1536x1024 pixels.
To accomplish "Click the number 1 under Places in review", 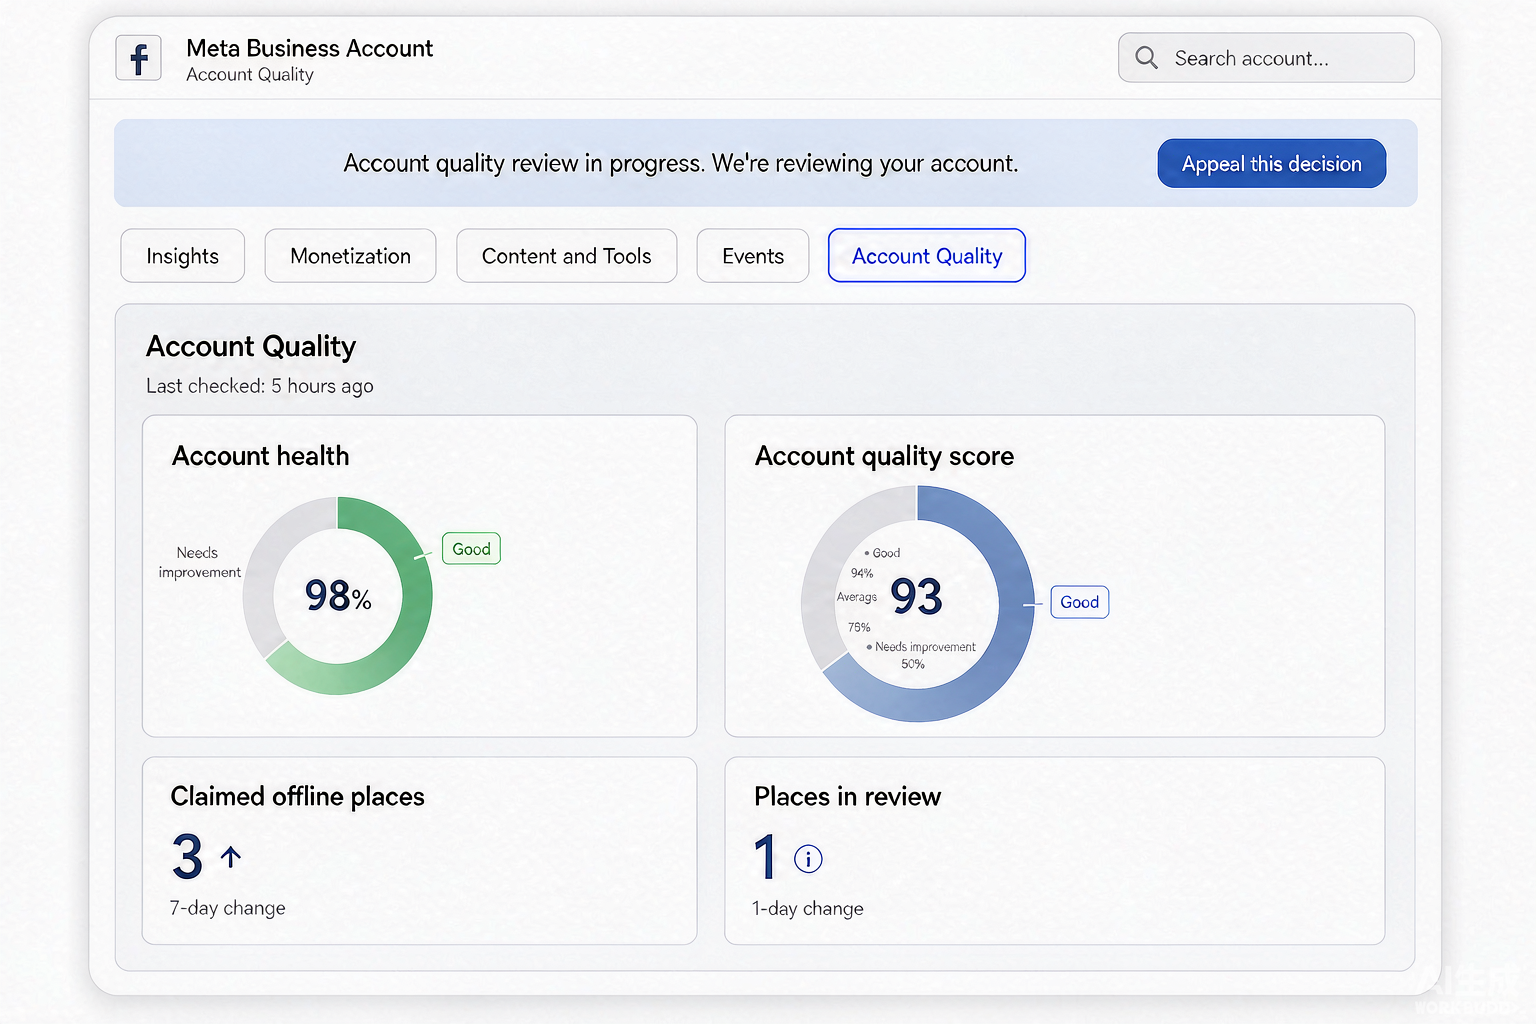I will tap(765, 857).
